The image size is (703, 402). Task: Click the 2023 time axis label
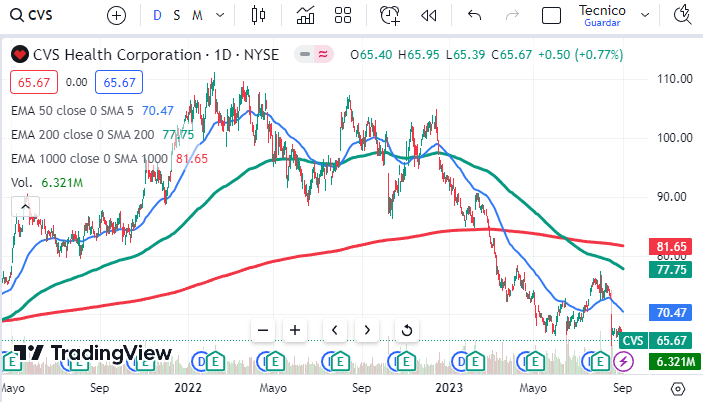point(449,388)
